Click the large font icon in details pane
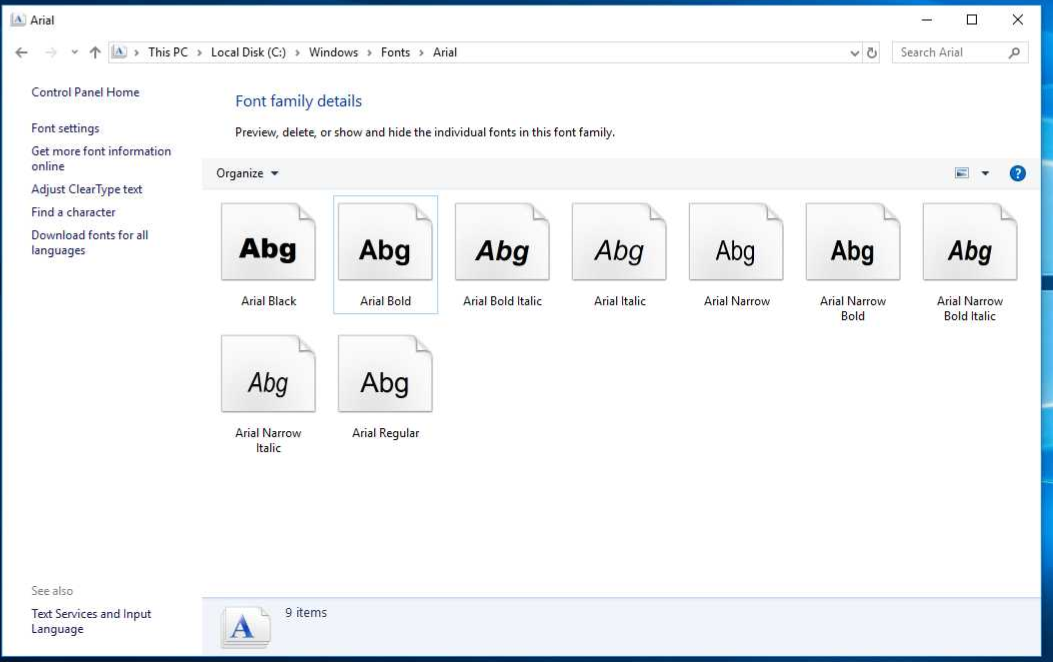 click(245, 625)
